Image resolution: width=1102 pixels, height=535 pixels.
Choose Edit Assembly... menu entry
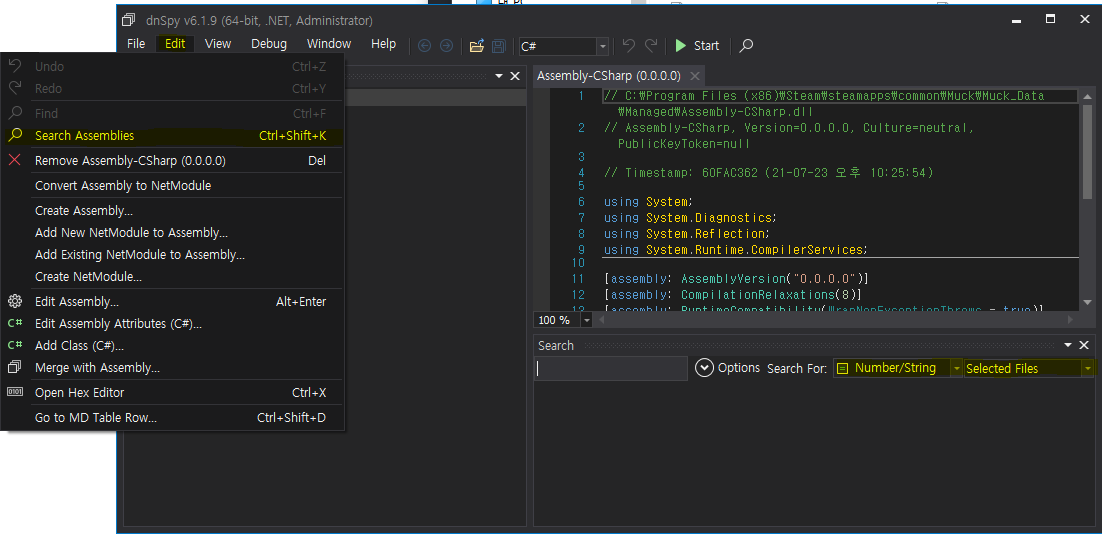173,302
